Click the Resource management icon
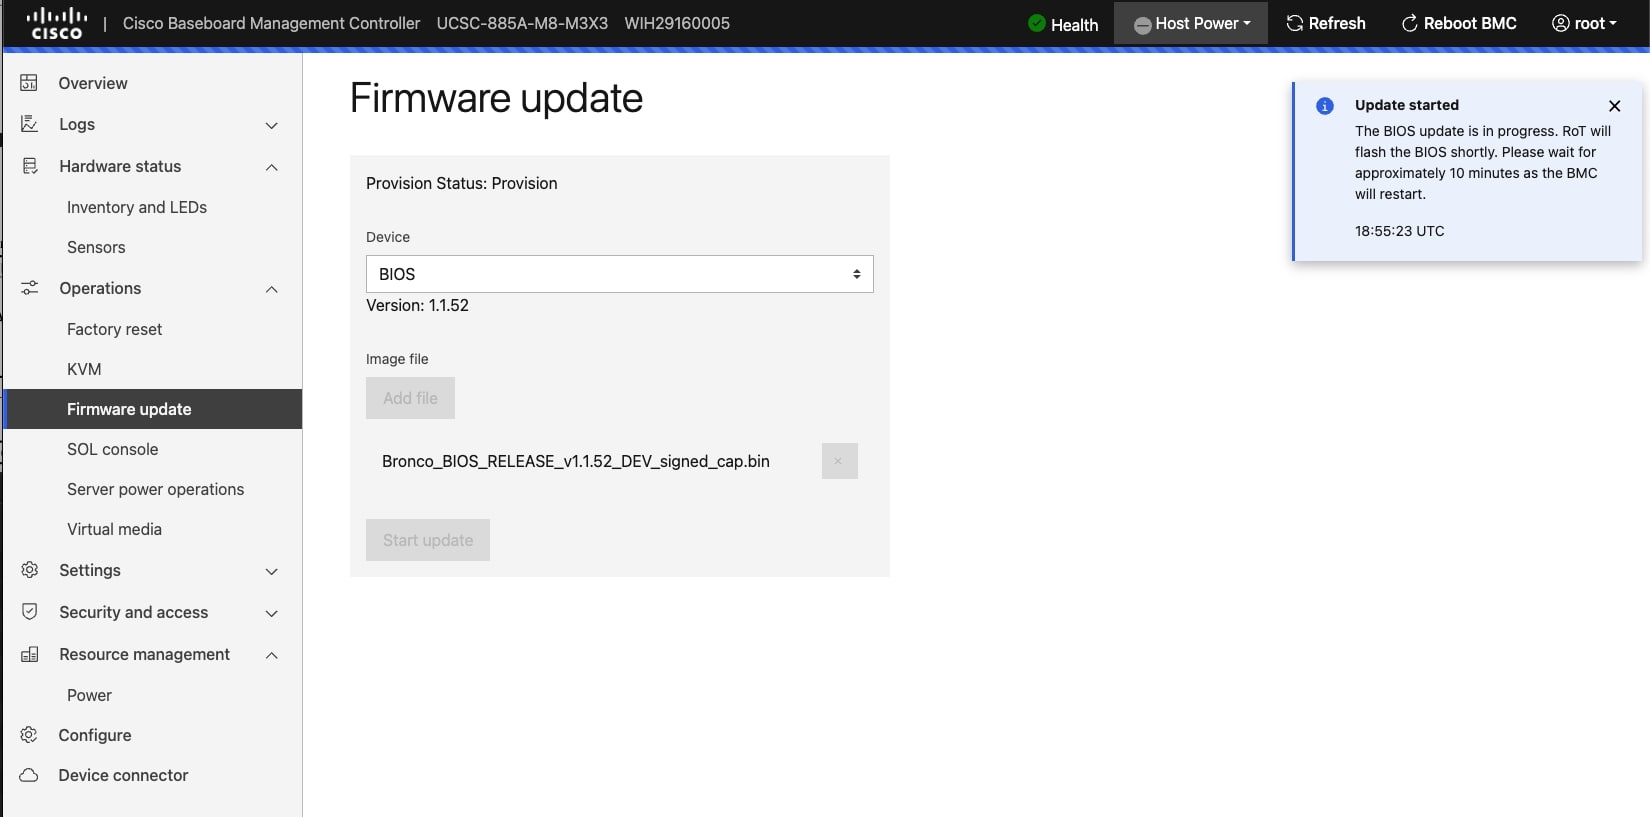The image size is (1650, 817). [30, 654]
